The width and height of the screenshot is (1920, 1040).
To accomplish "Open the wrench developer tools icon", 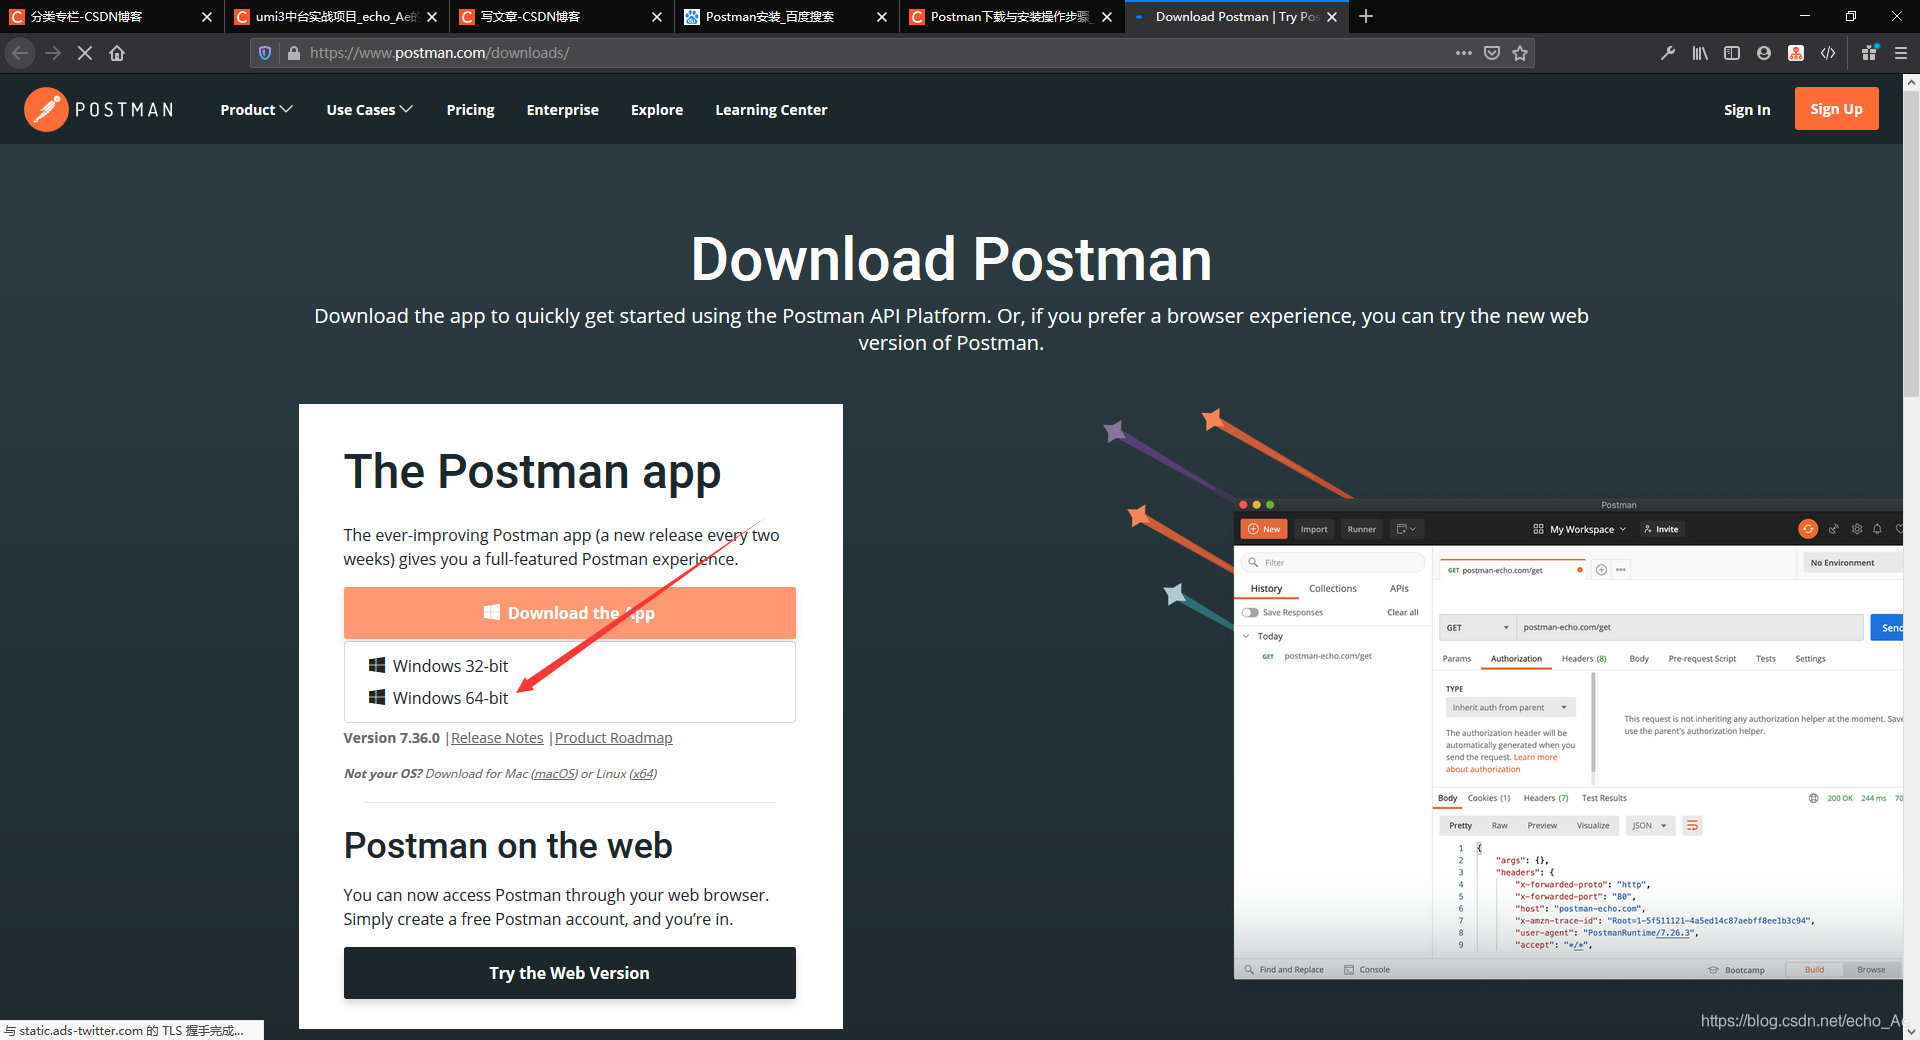I will coord(1668,53).
